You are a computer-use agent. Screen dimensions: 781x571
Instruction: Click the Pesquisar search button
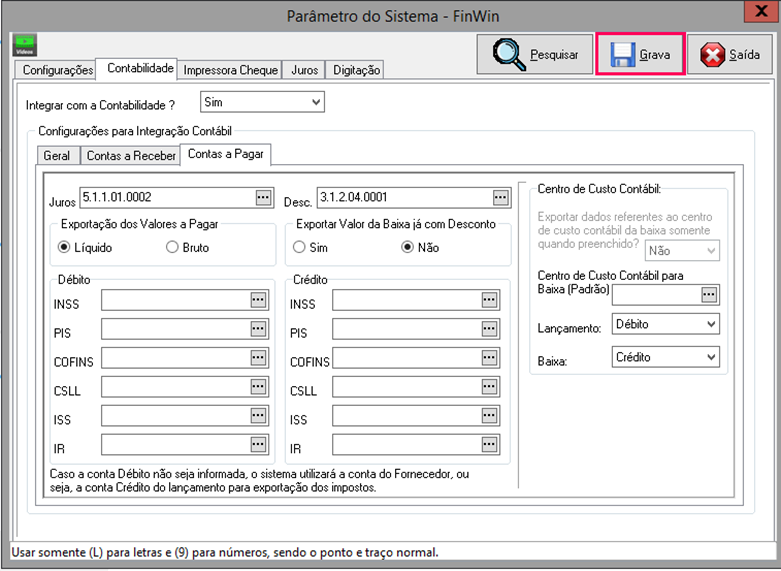coord(534,55)
